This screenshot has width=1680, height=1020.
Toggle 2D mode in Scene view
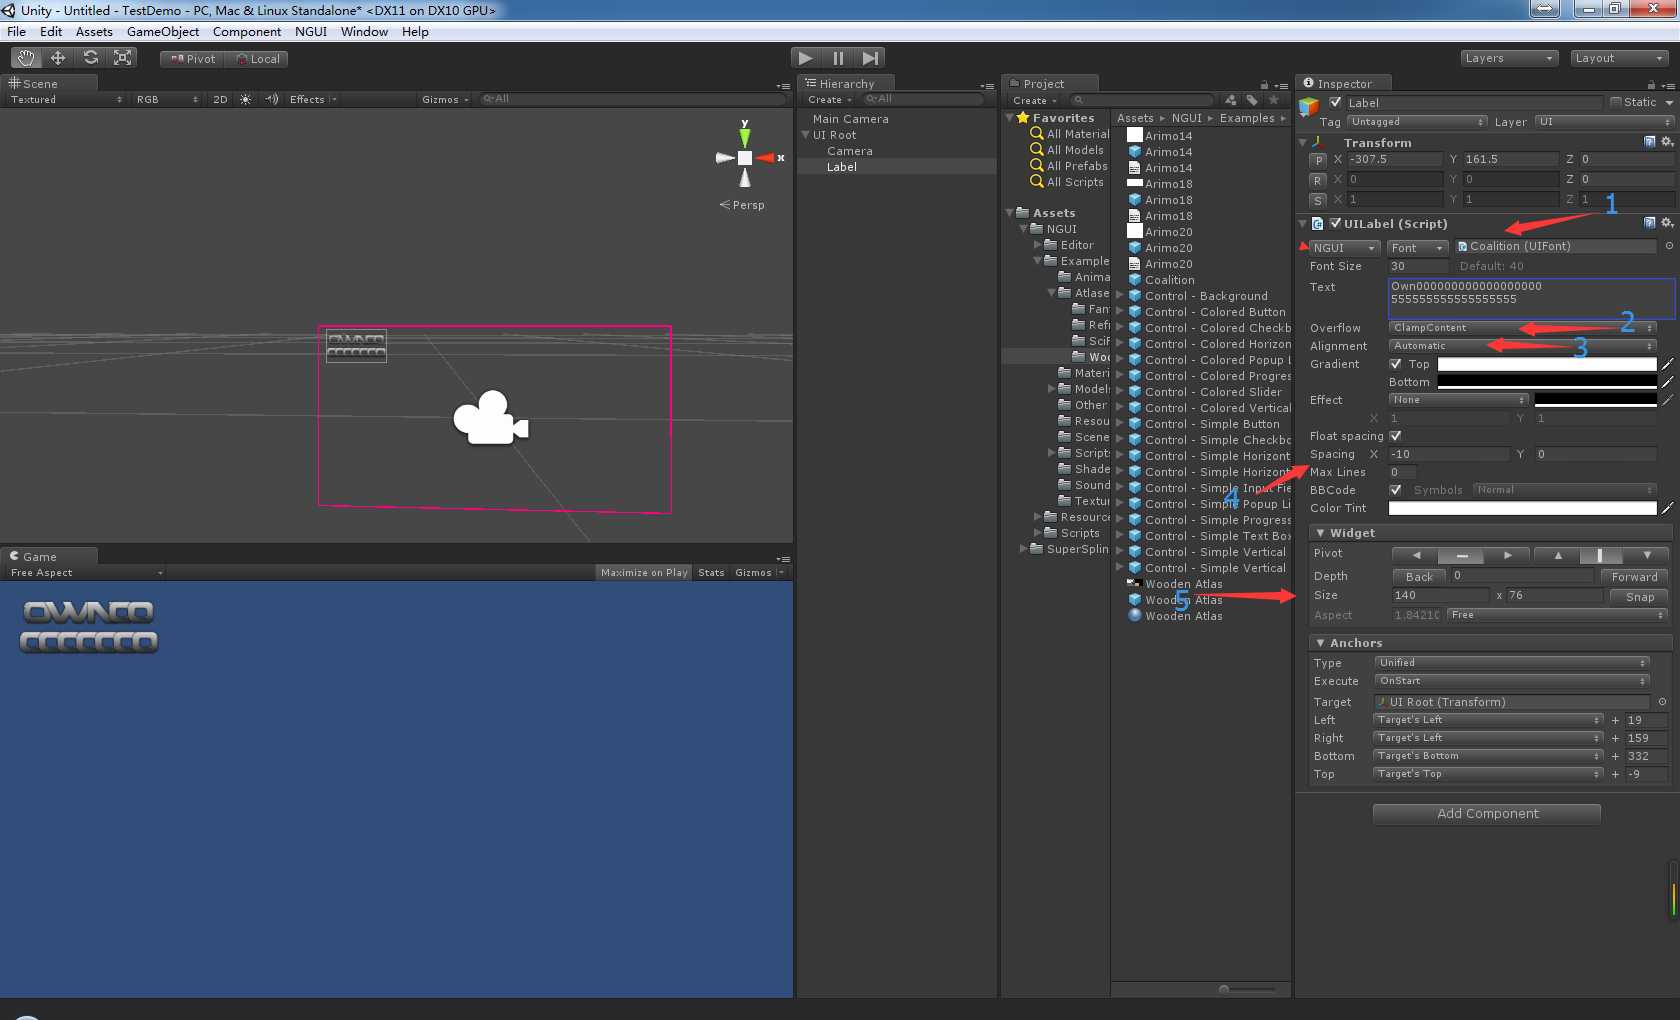pyautogui.click(x=220, y=99)
